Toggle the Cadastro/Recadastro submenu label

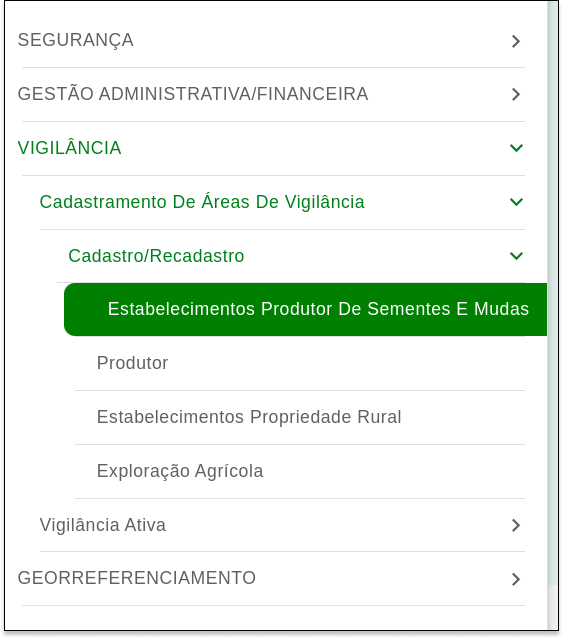[x=156, y=256]
